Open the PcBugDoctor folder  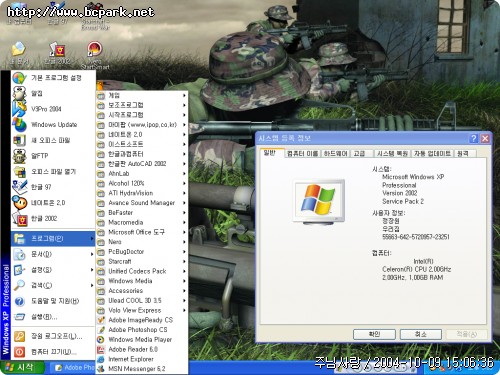coord(142,252)
